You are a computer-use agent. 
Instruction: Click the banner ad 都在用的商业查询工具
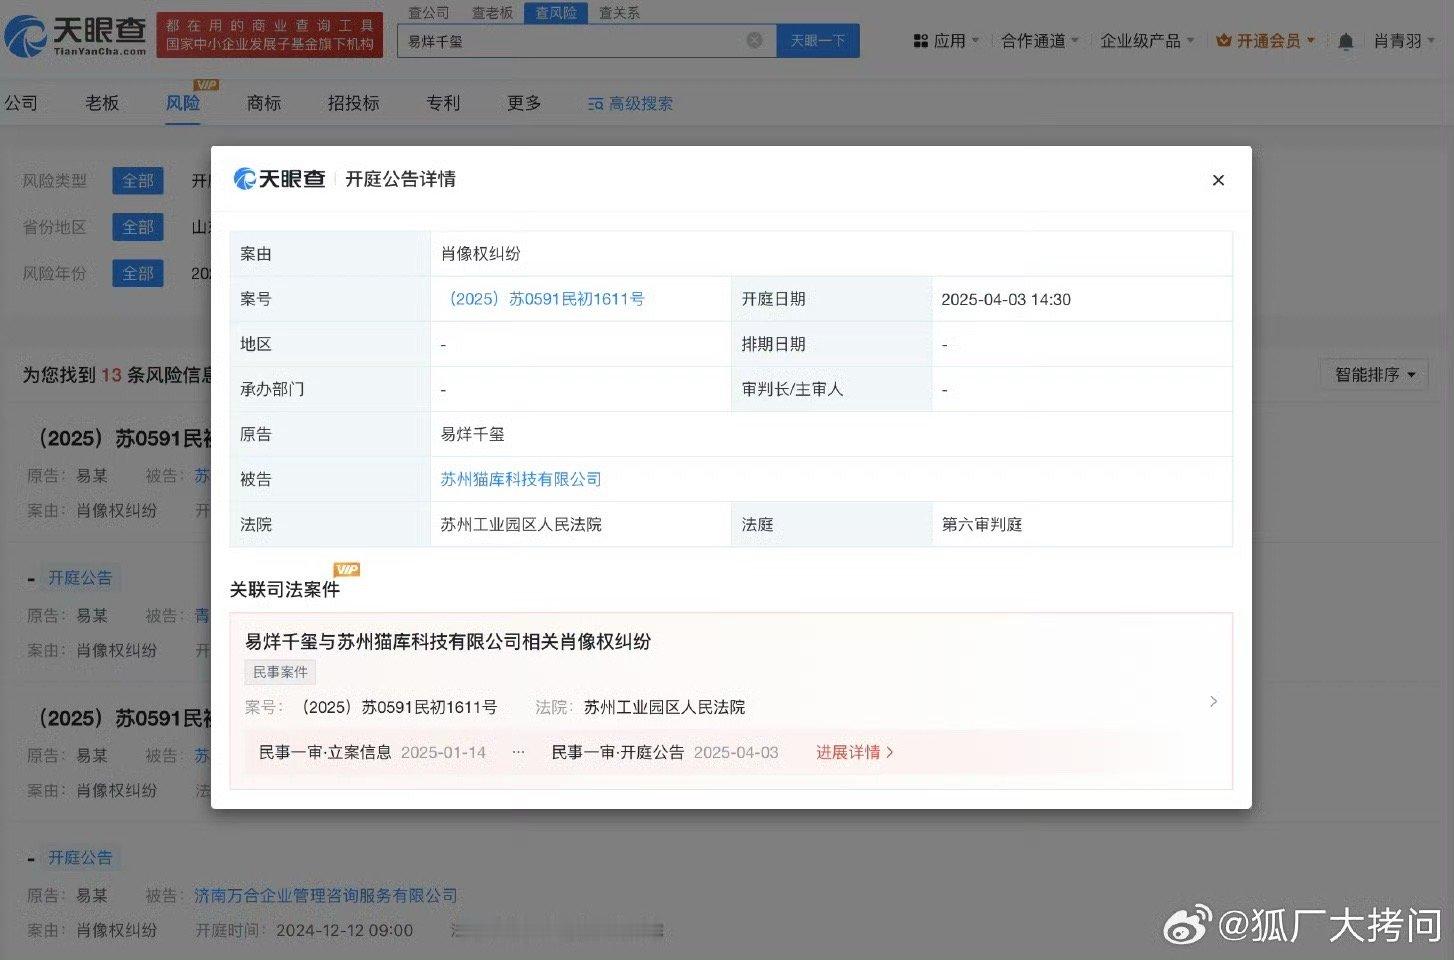[x=270, y=35]
